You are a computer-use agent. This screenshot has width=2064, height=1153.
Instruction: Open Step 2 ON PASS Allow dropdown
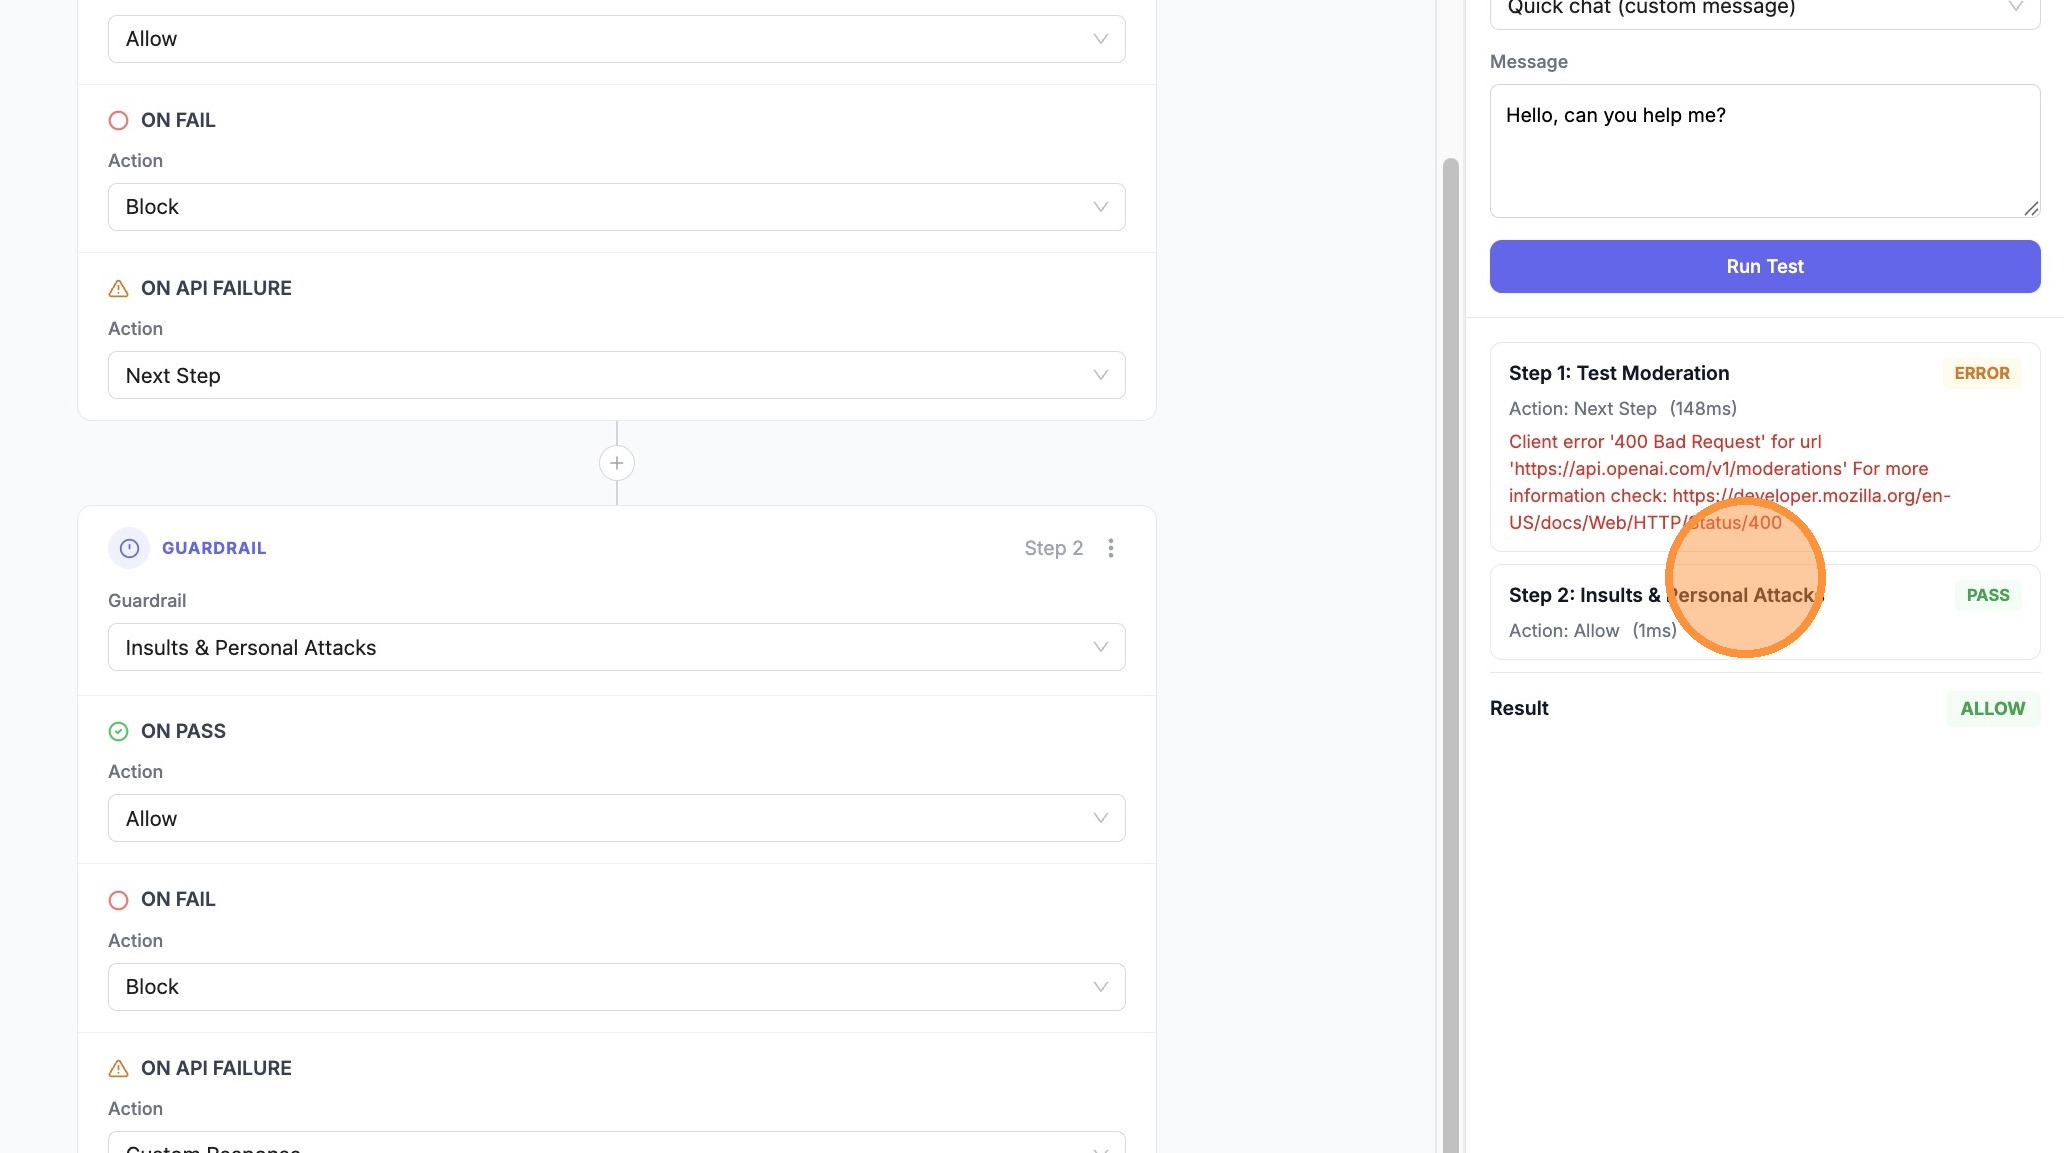[616, 819]
